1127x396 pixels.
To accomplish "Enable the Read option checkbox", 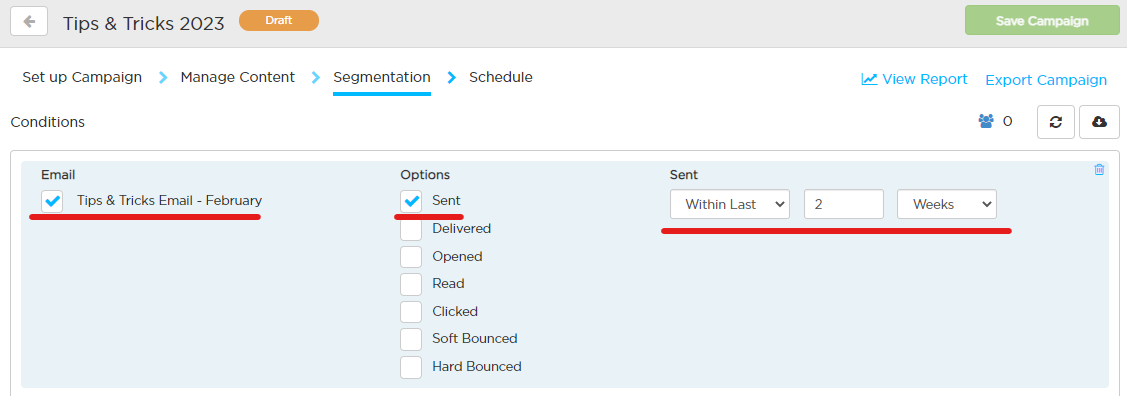I will pyautogui.click(x=411, y=284).
